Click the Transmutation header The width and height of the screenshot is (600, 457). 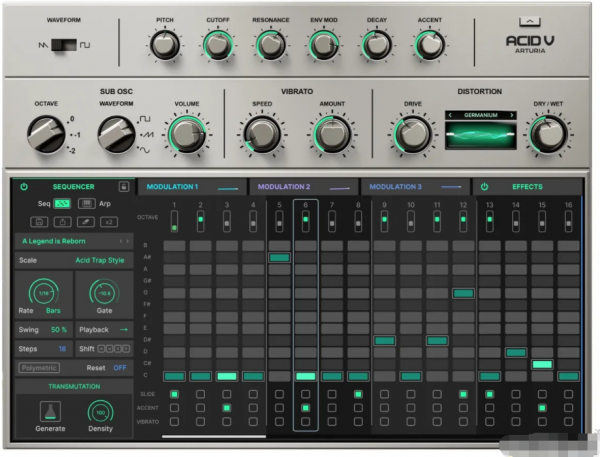click(74, 387)
